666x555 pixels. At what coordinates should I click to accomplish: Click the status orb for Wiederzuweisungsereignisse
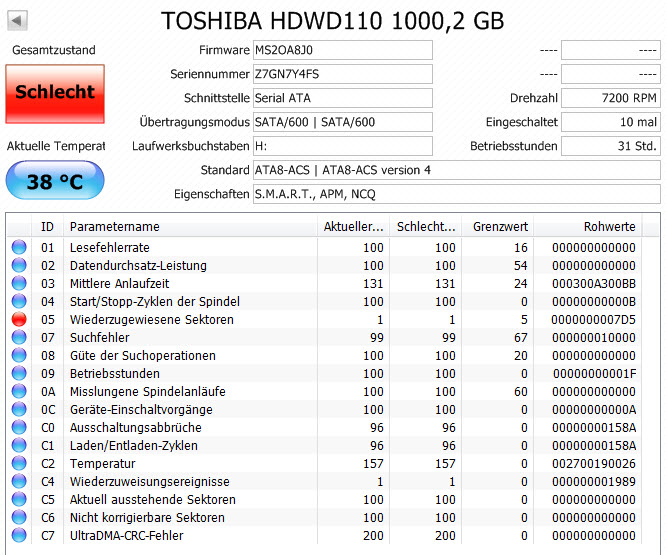coord(19,481)
